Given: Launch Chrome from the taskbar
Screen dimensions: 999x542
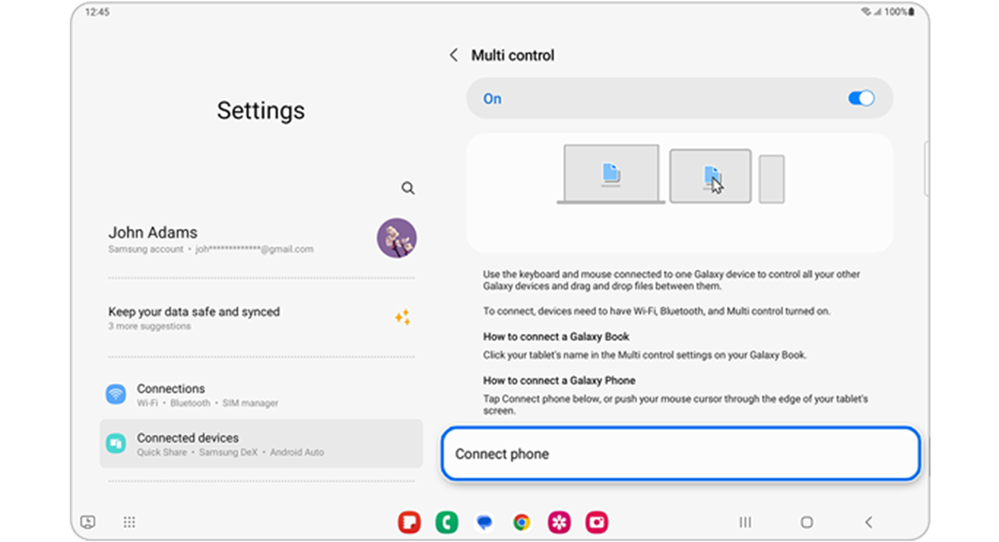Looking at the screenshot, I should pyautogui.click(x=522, y=522).
